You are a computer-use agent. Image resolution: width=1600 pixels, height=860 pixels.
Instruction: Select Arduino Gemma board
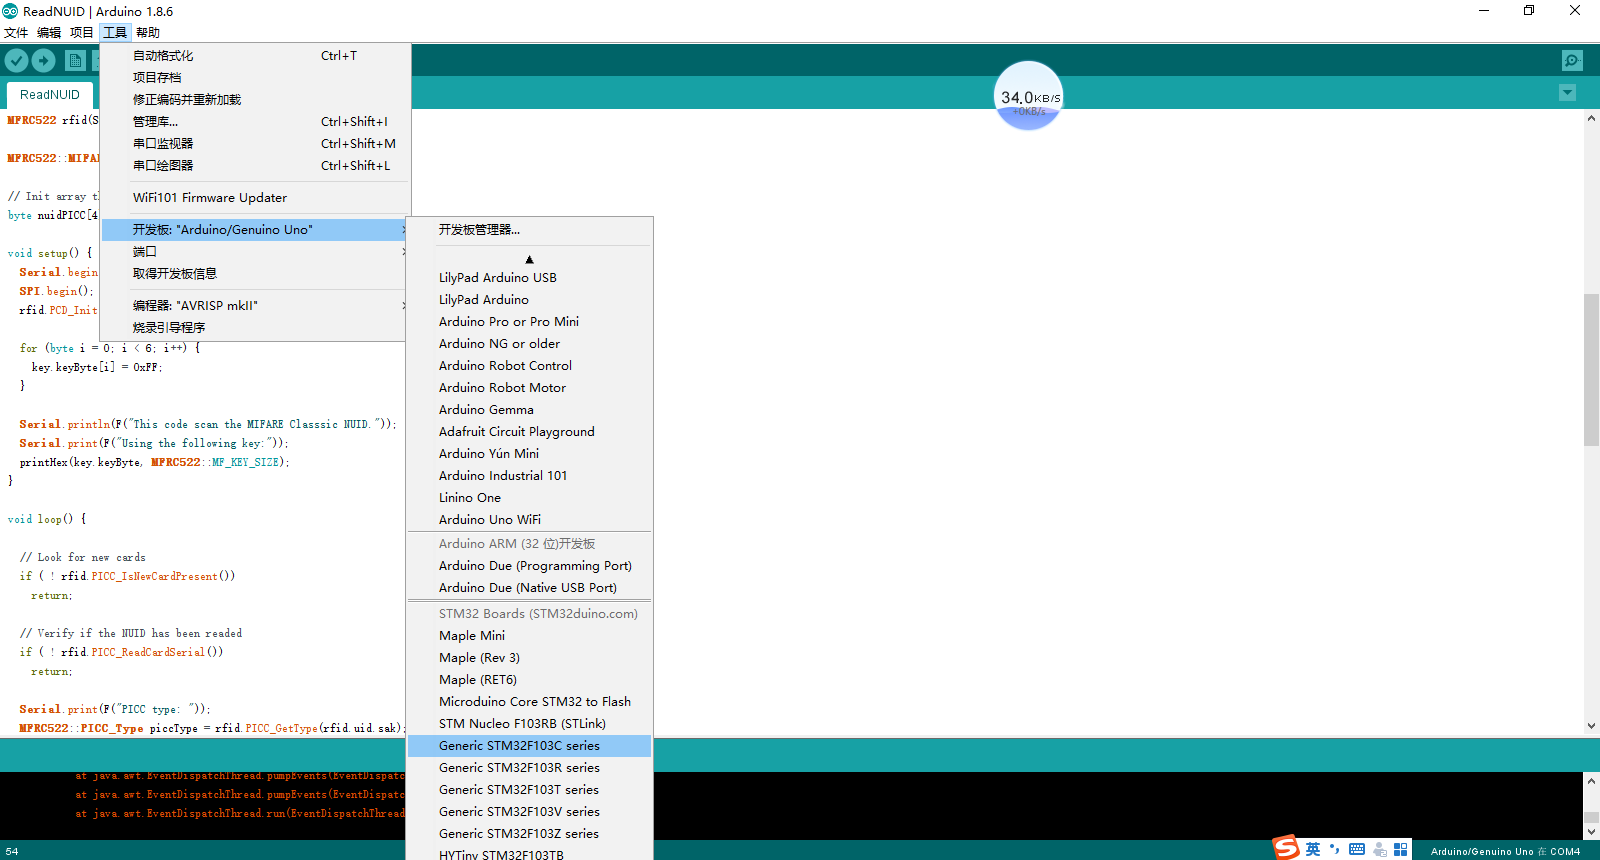point(529,410)
